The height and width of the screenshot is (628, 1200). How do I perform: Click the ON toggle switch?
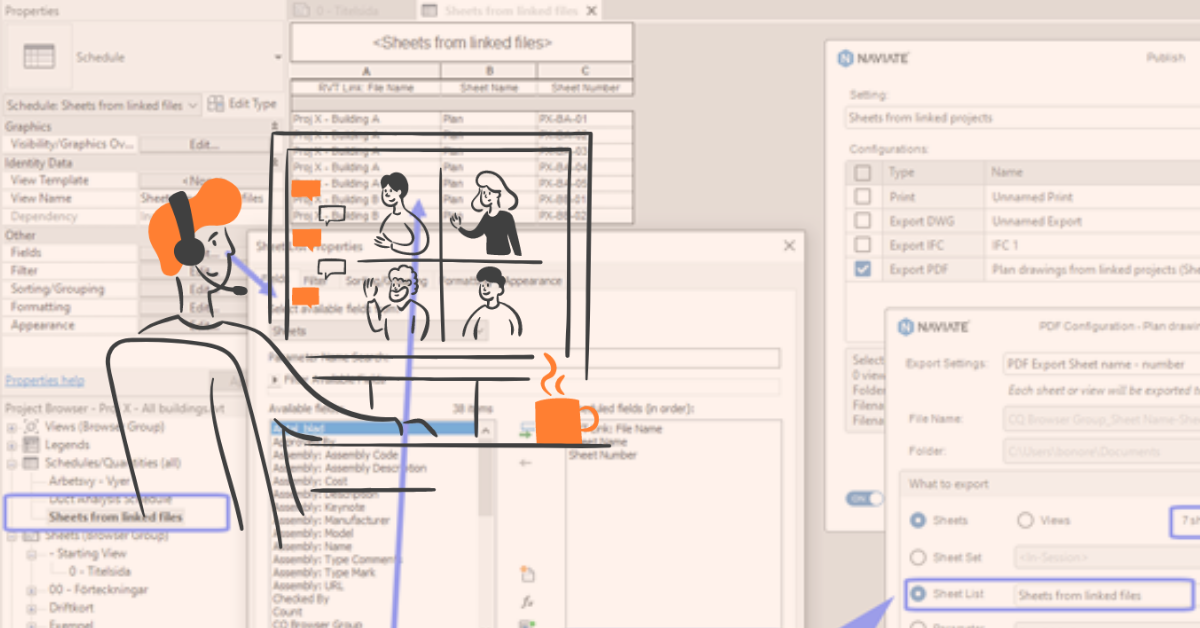[864, 499]
